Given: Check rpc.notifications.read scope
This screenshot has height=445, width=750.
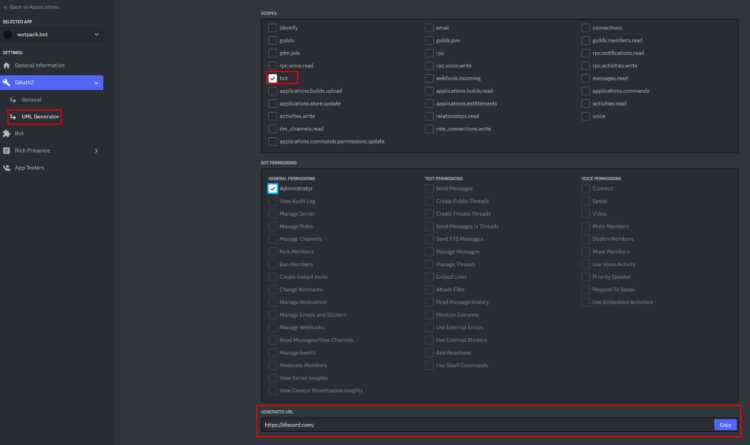Looking at the screenshot, I should coord(585,53).
